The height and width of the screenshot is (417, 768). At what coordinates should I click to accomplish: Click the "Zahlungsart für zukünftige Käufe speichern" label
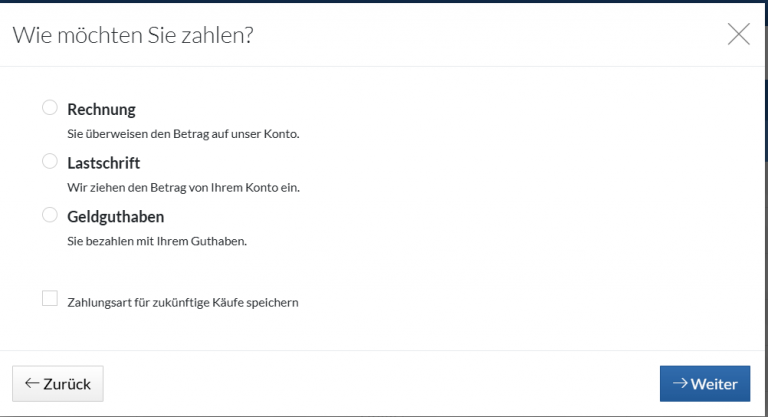pos(183,301)
